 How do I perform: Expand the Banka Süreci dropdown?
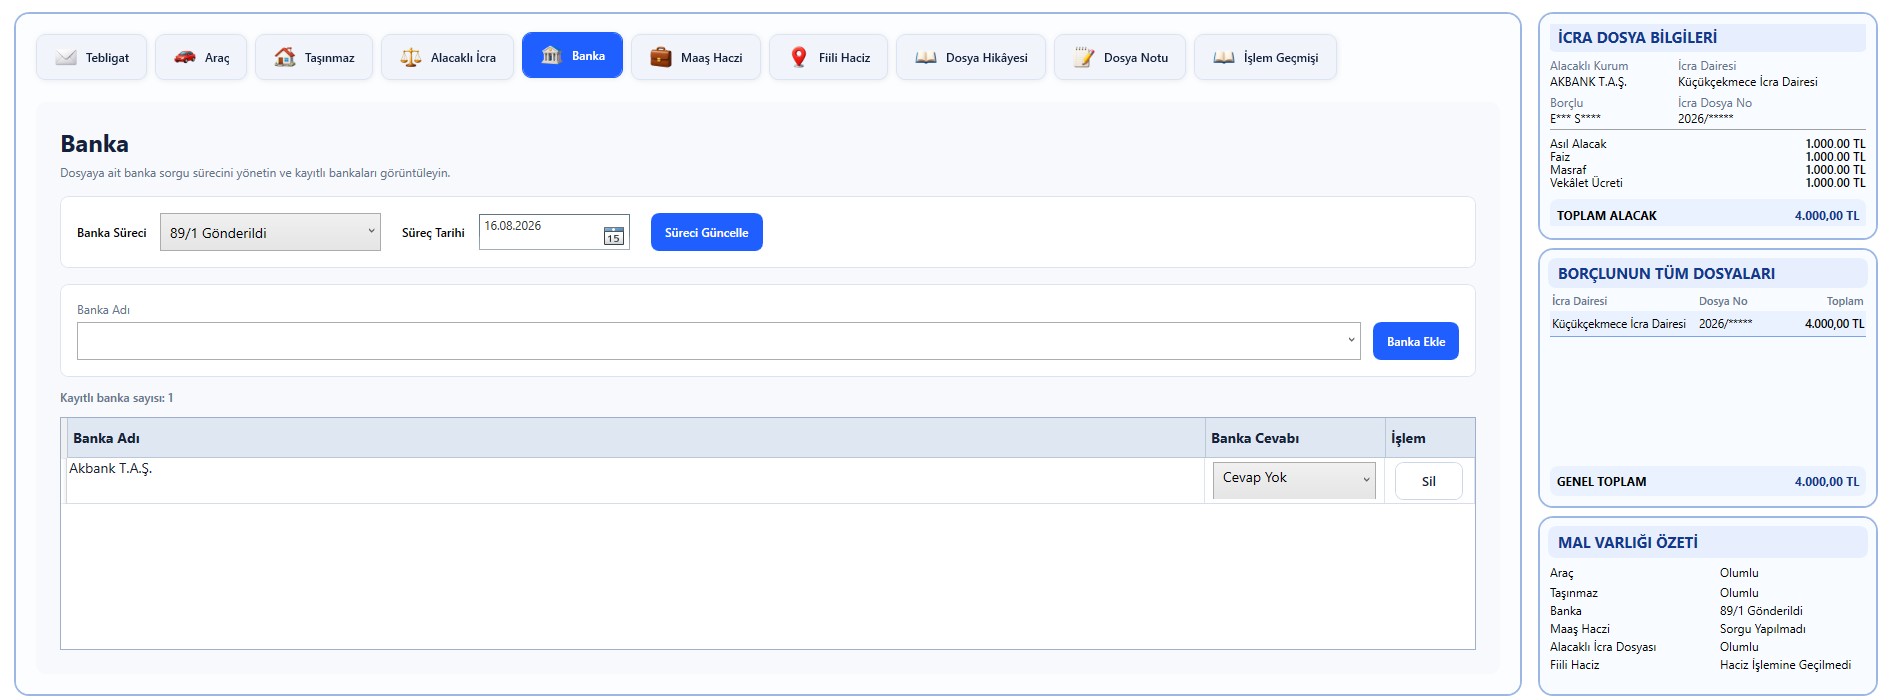tap(270, 232)
